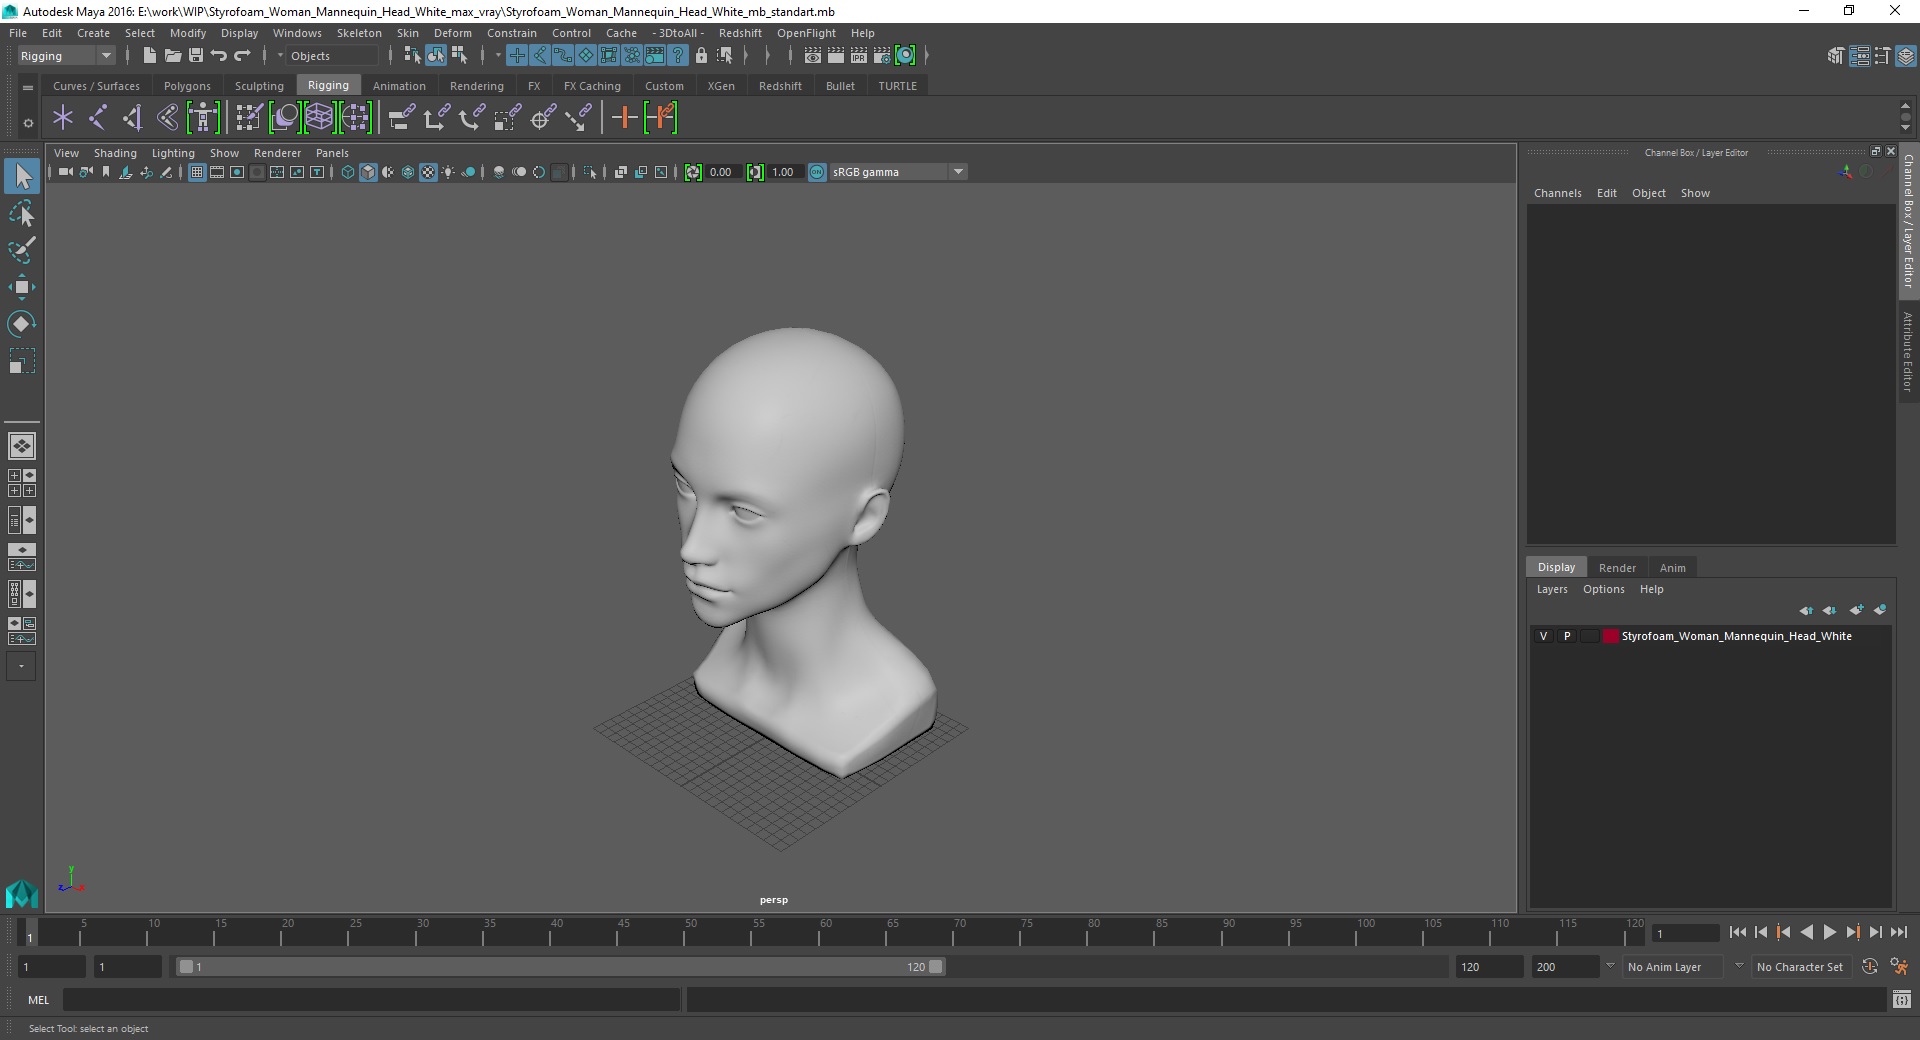The width and height of the screenshot is (1920, 1040).
Task: Click the Render Current Frame clapperboard icon
Action: click(x=836, y=56)
